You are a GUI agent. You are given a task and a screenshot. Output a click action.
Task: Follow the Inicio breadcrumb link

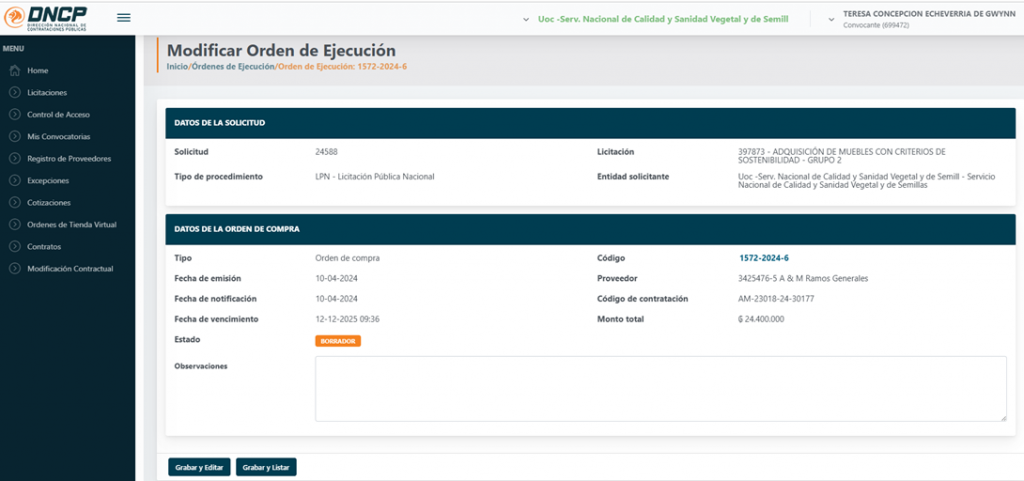pyautogui.click(x=177, y=66)
